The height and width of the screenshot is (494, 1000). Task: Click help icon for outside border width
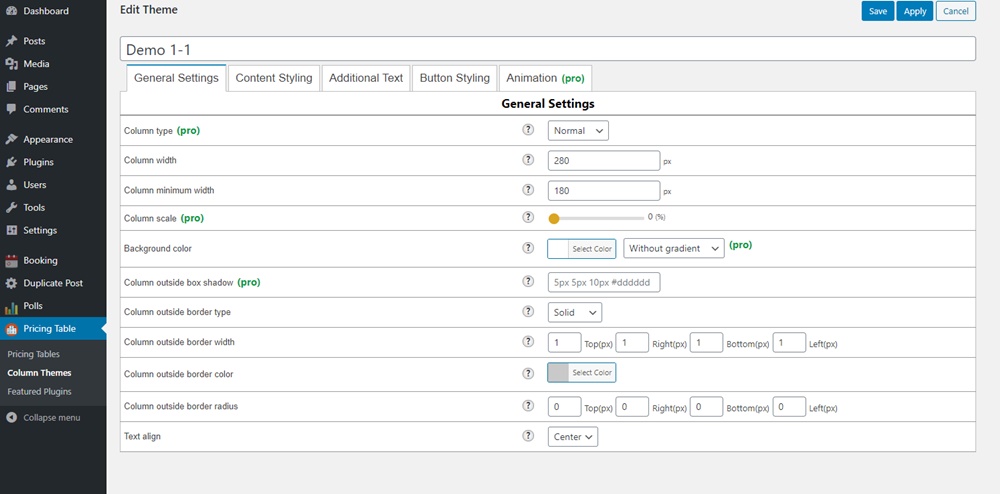pyautogui.click(x=528, y=341)
